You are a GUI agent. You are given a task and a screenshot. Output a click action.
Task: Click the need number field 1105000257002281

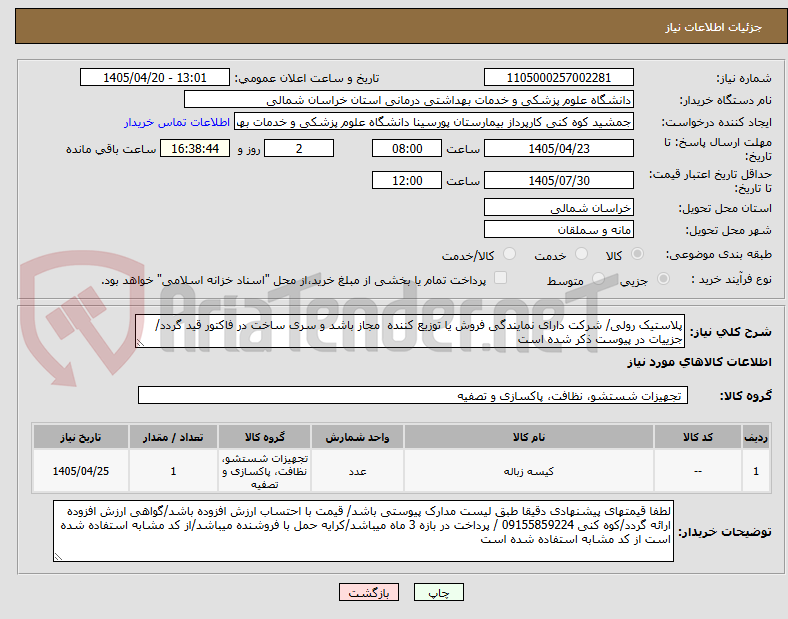click(559, 77)
